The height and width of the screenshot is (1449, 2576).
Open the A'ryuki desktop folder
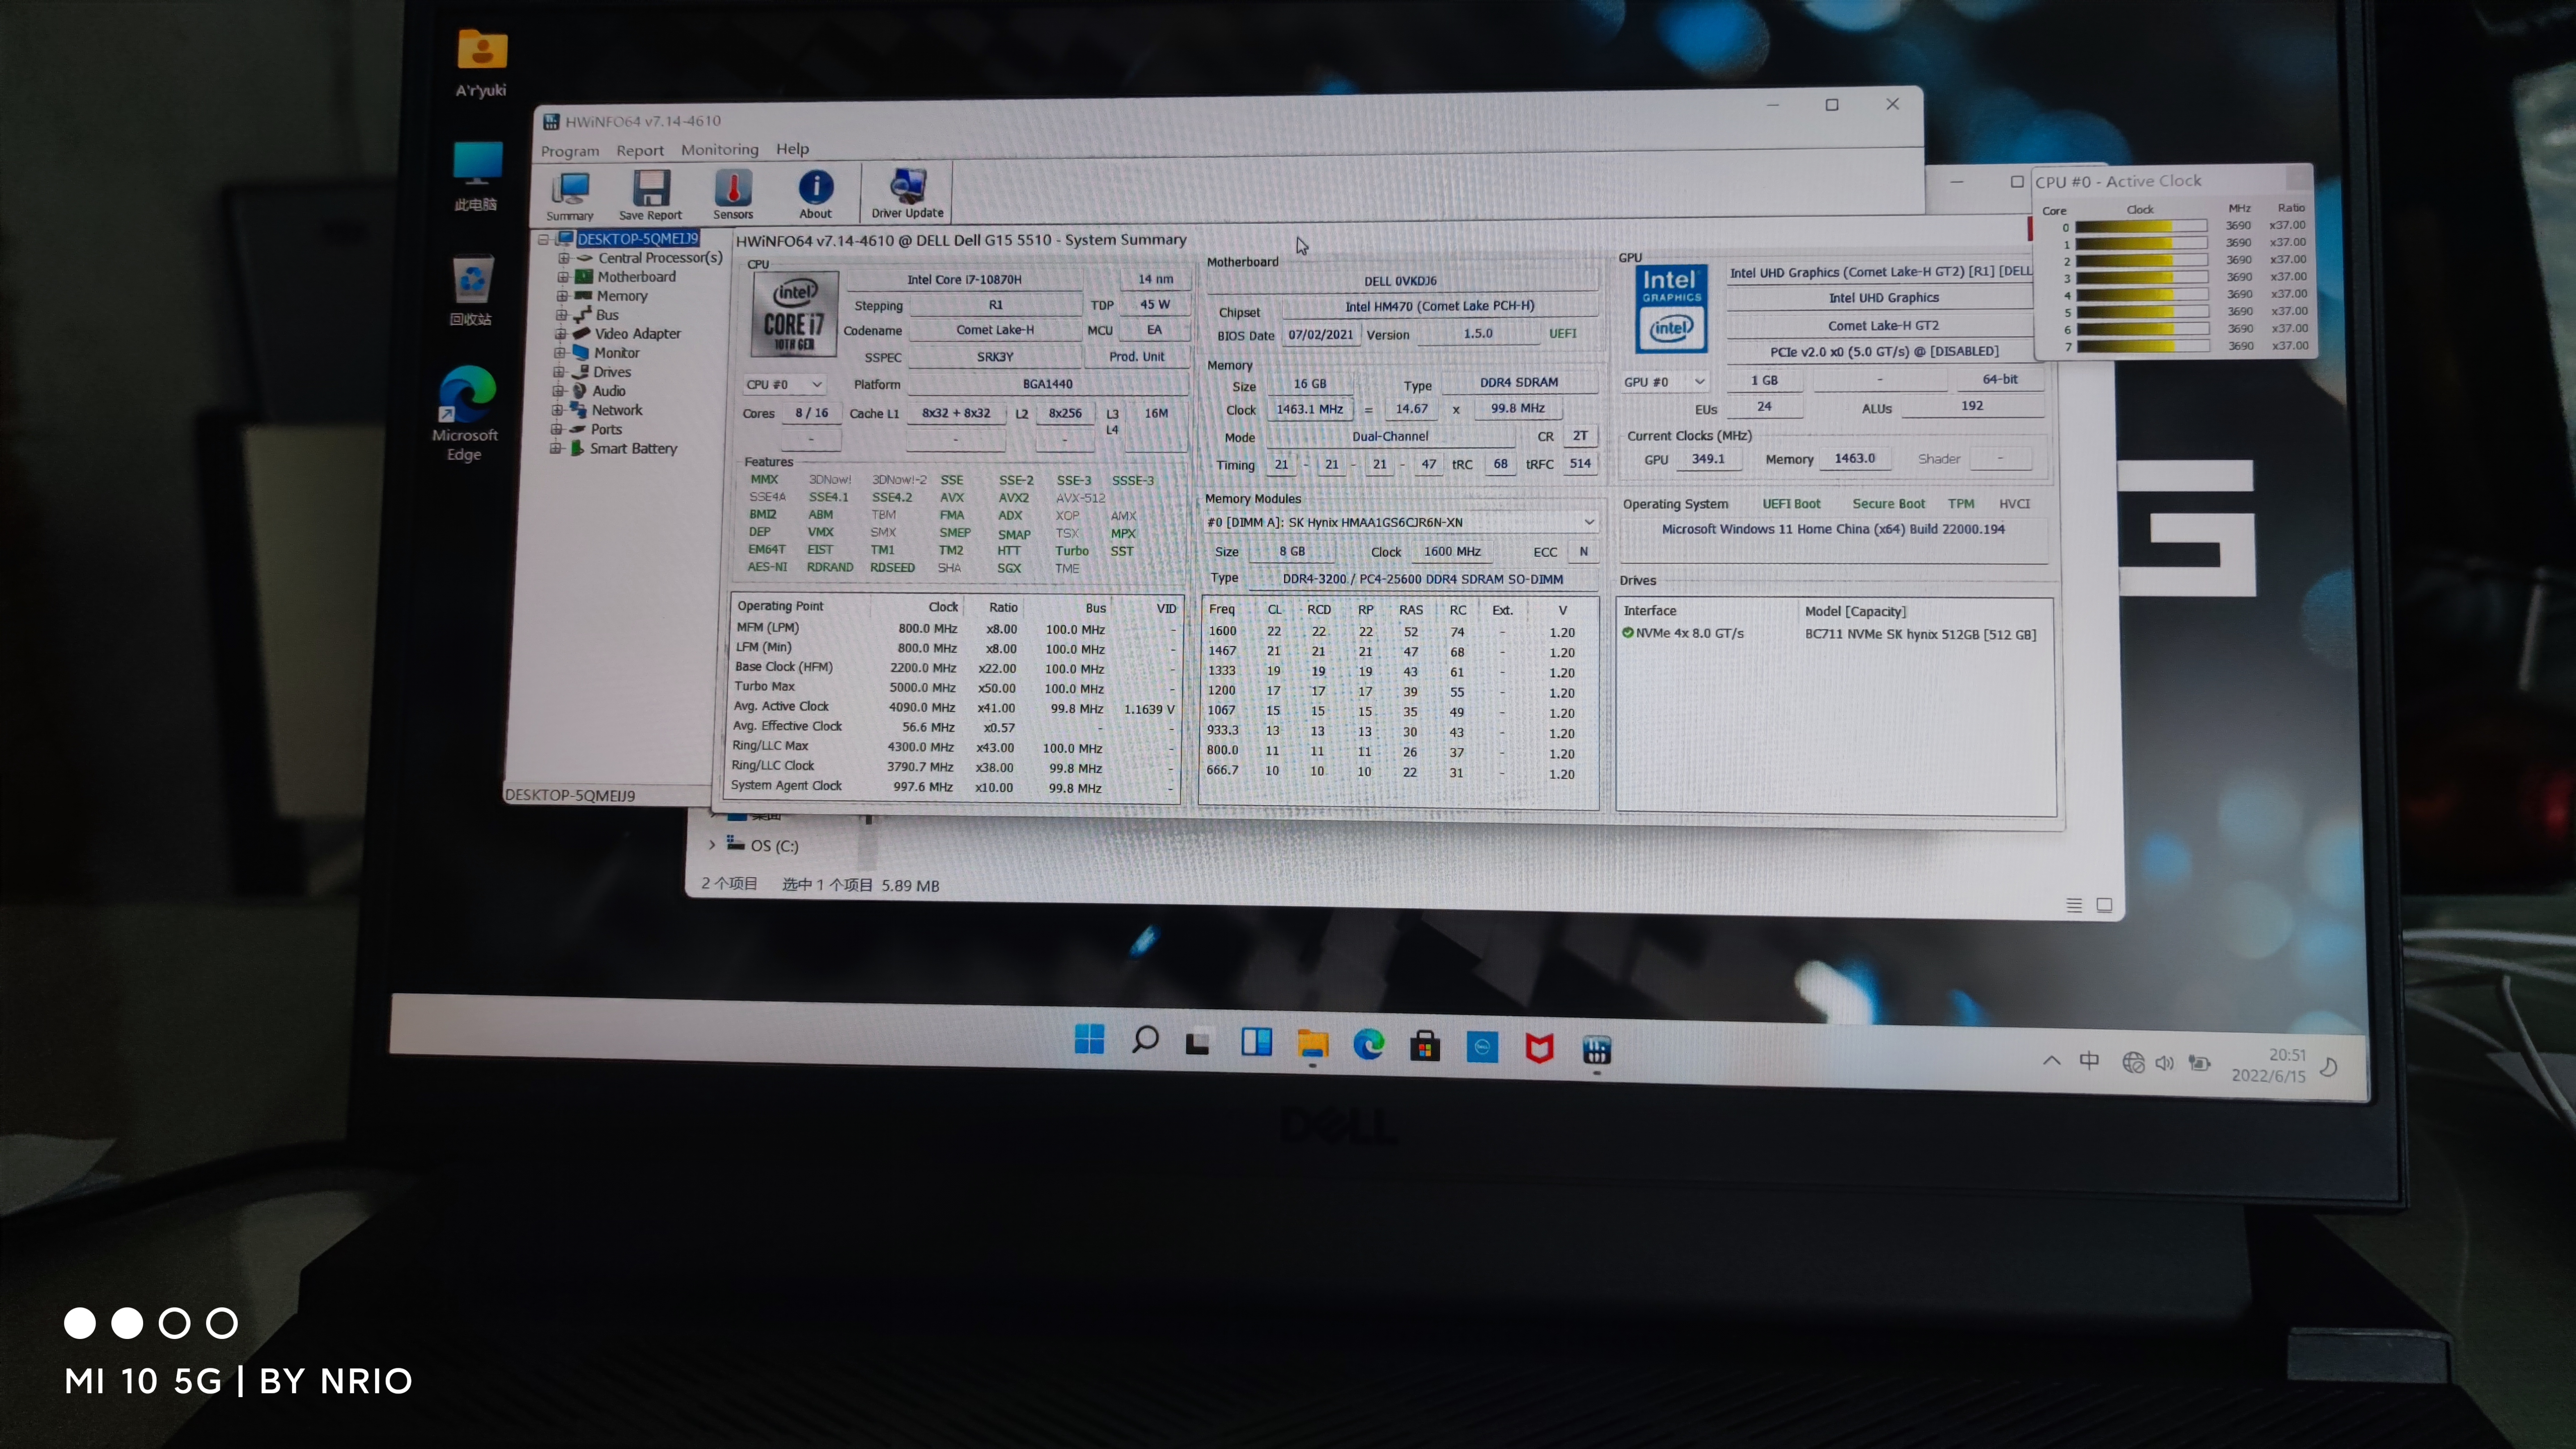482,62
